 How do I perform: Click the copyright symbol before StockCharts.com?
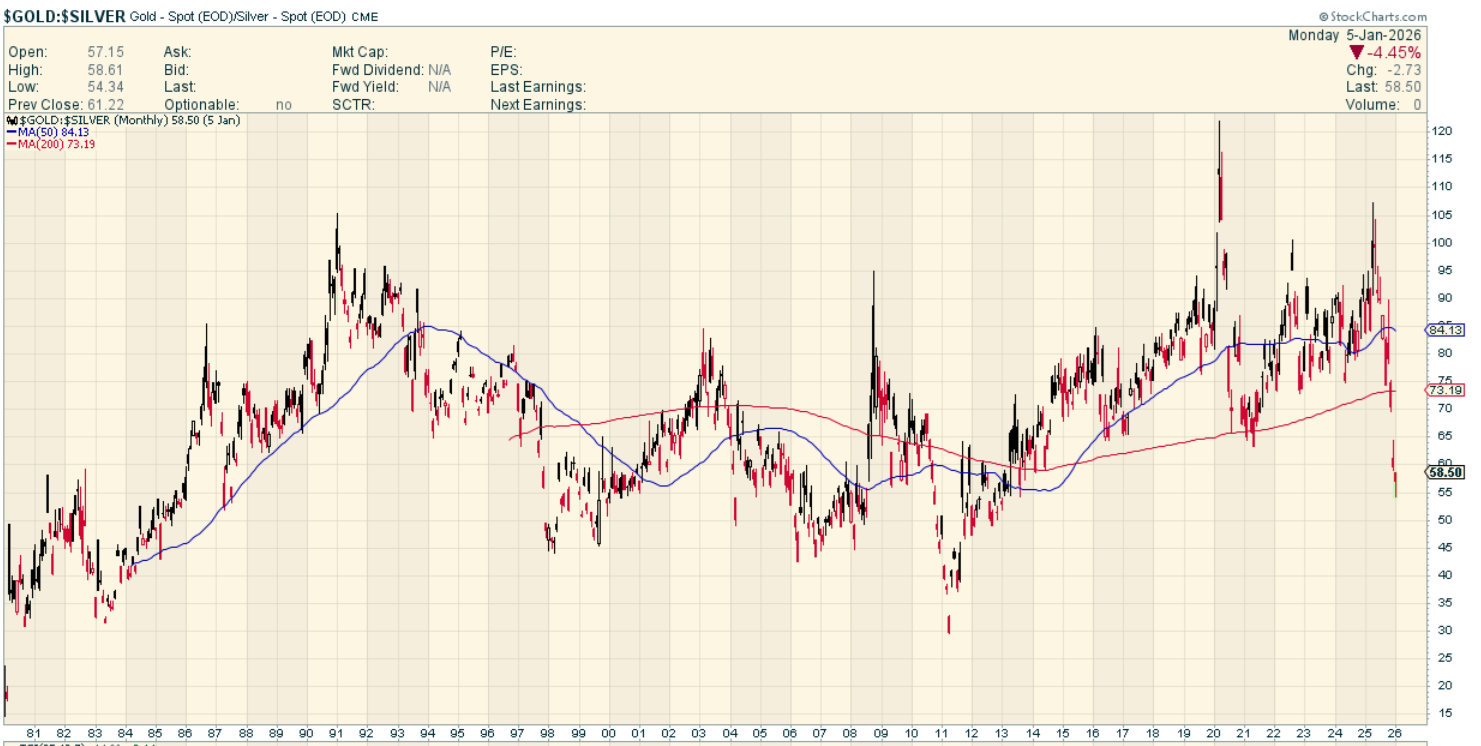[1323, 17]
